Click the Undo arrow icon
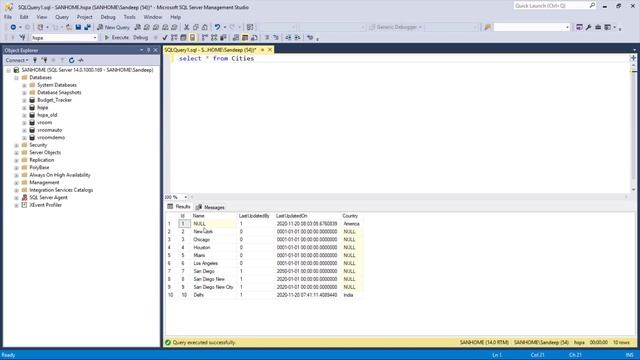Screen dimensions: 640x360 pyautogui.click(x=217, y=27)
